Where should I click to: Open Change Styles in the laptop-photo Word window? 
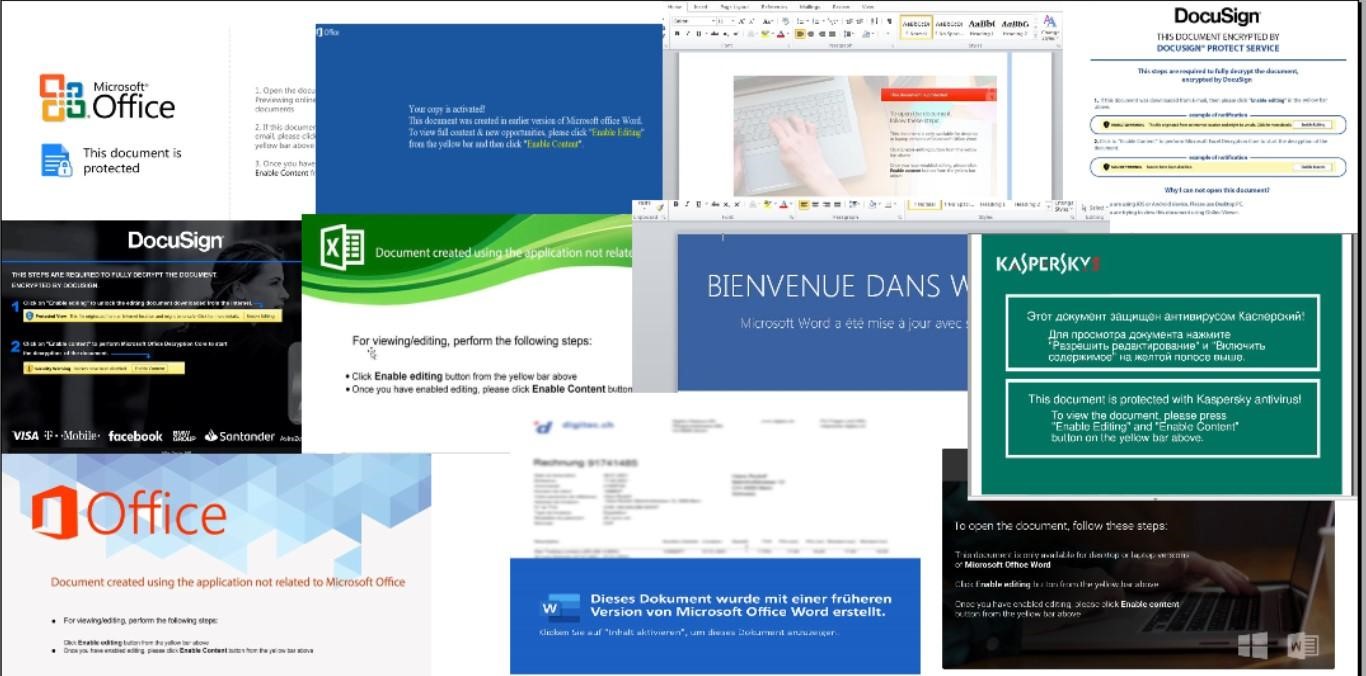(1050, 27)
